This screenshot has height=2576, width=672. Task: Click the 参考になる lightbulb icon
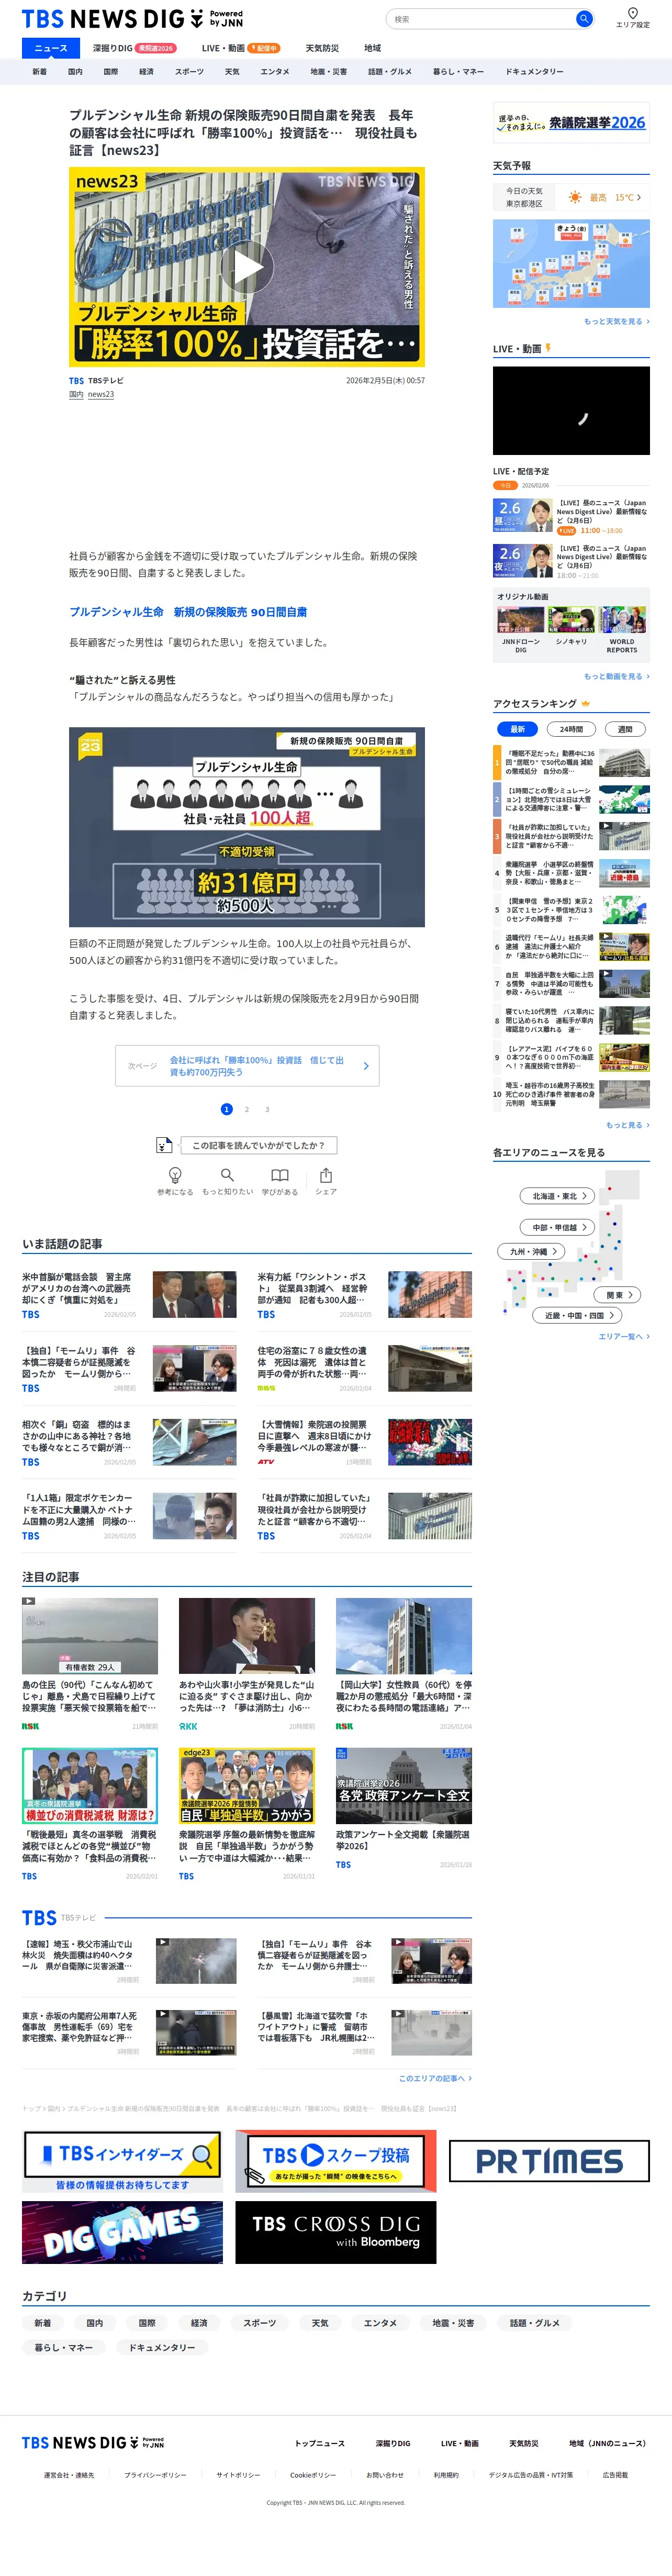click(x=175, y=1175)
